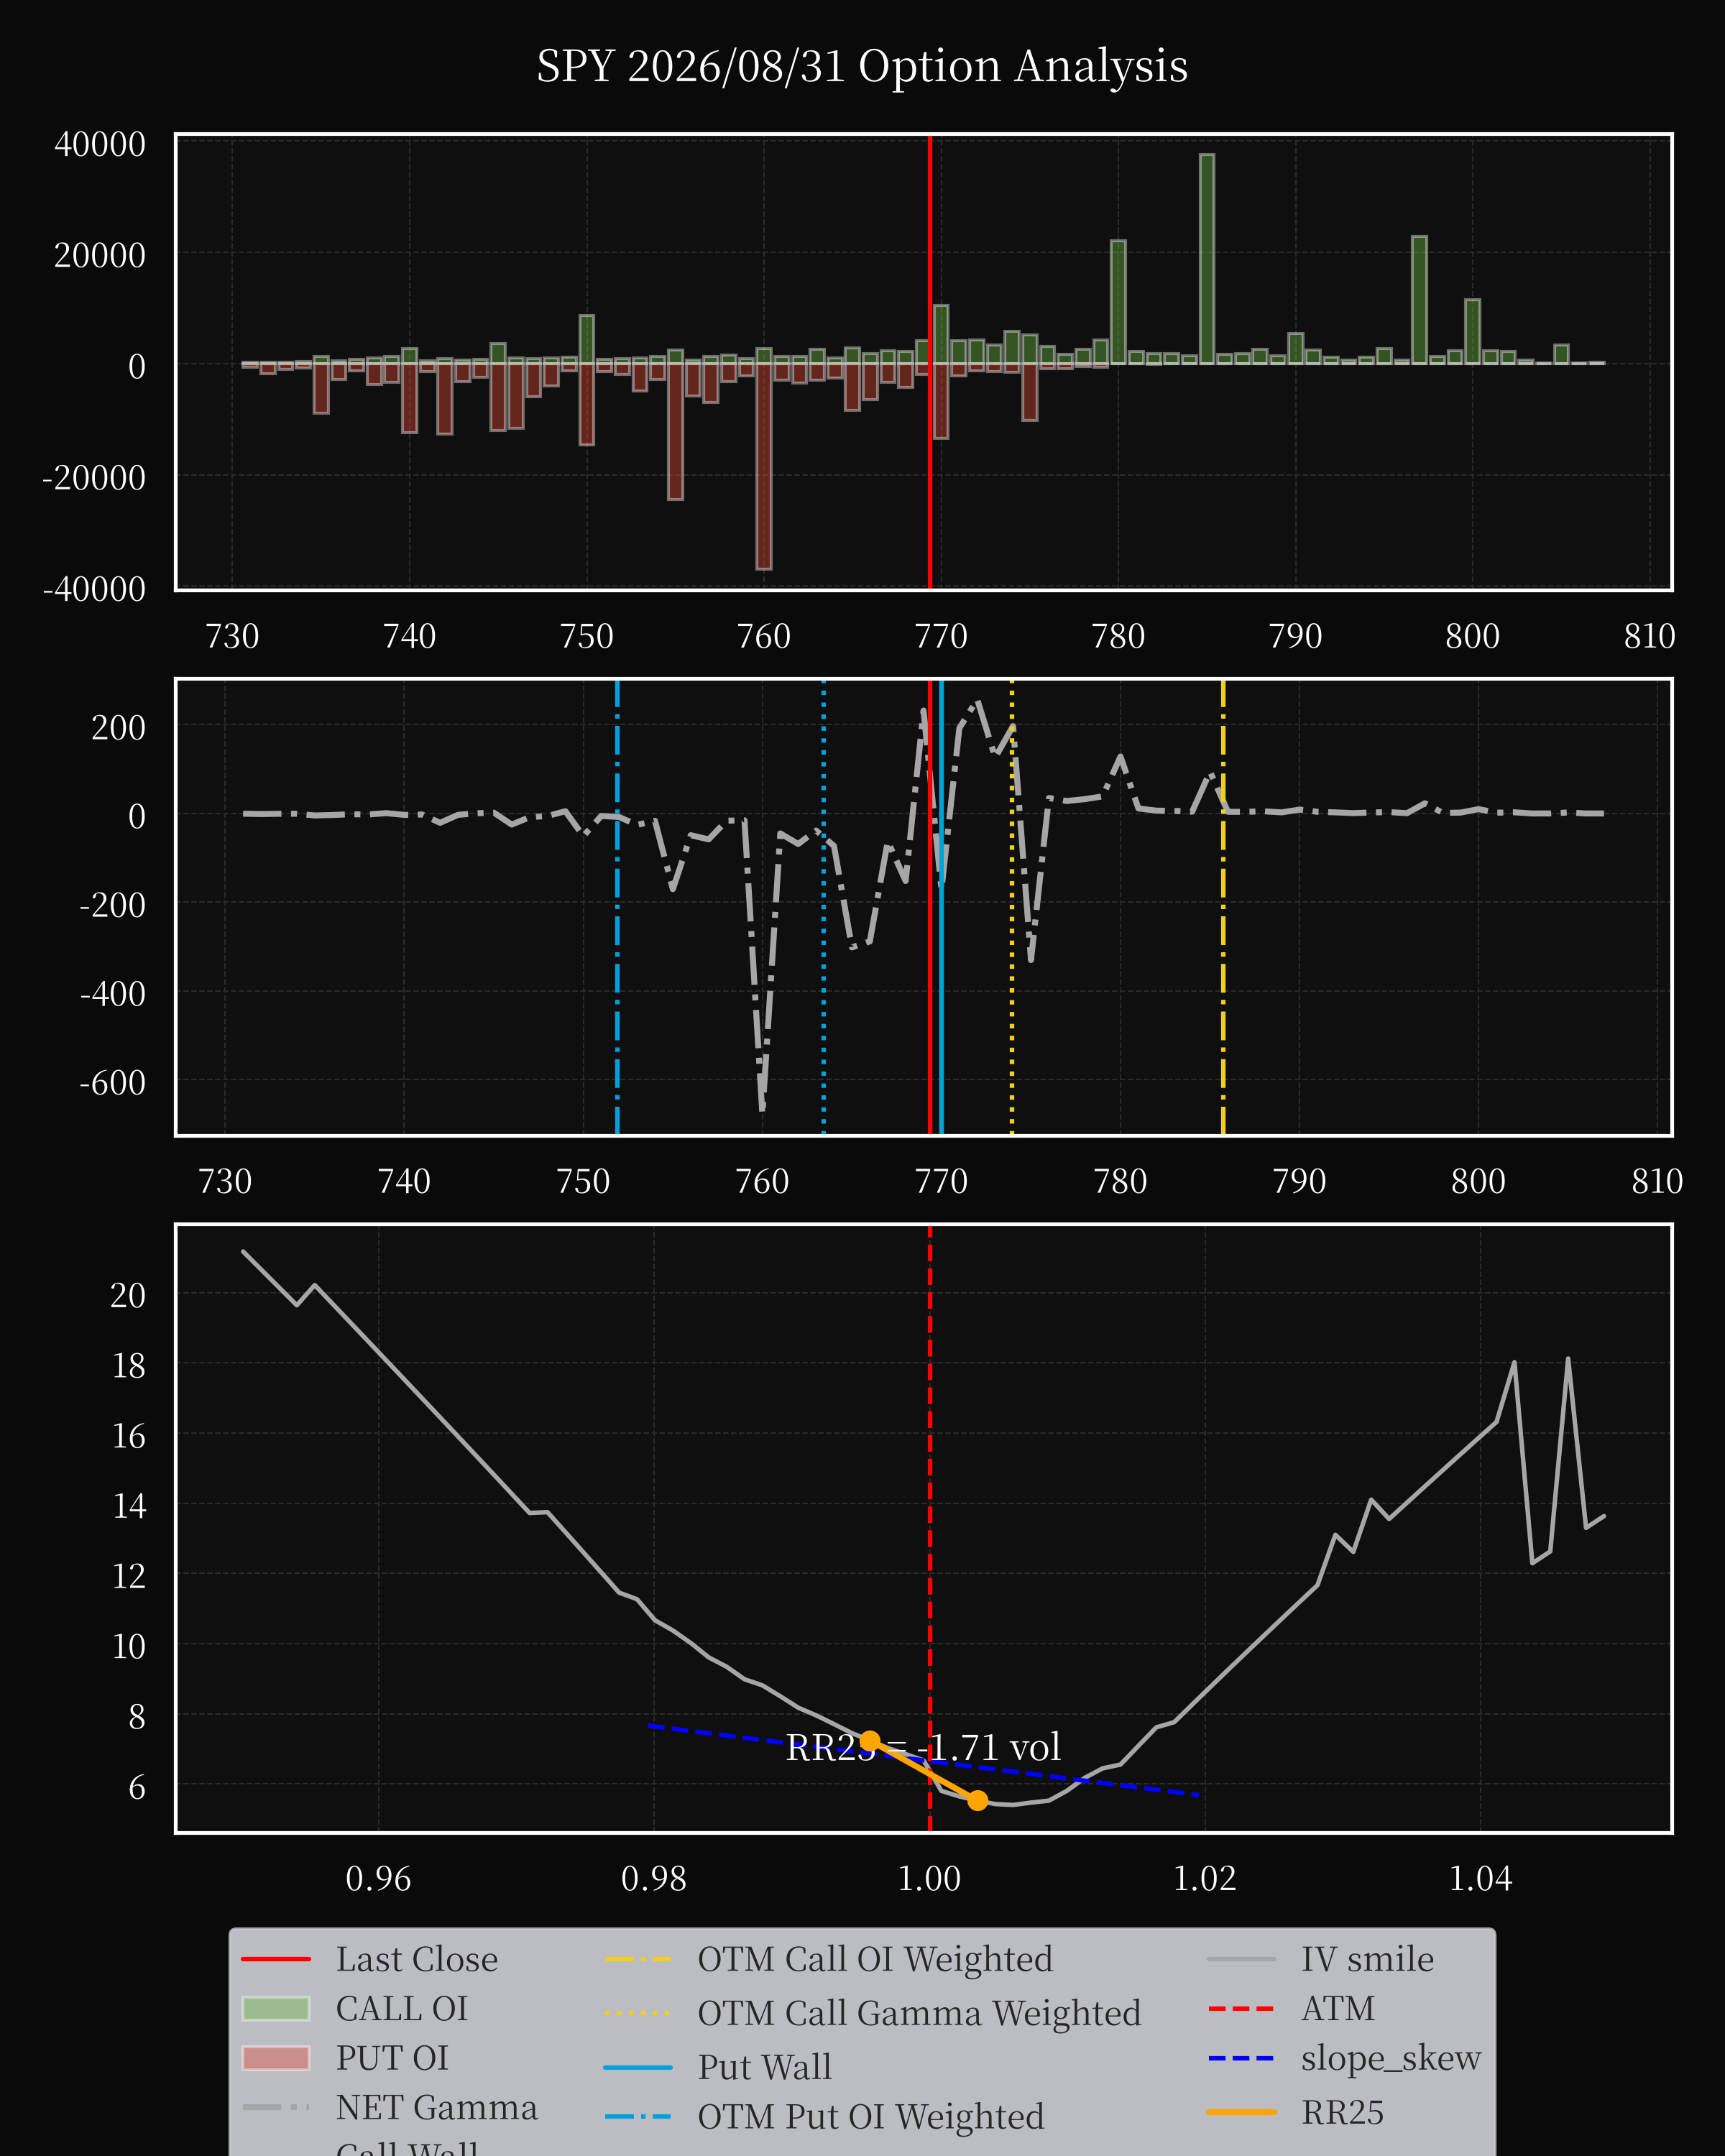
Task: Click the IV smile legend label
Action: point(1367,1959)
